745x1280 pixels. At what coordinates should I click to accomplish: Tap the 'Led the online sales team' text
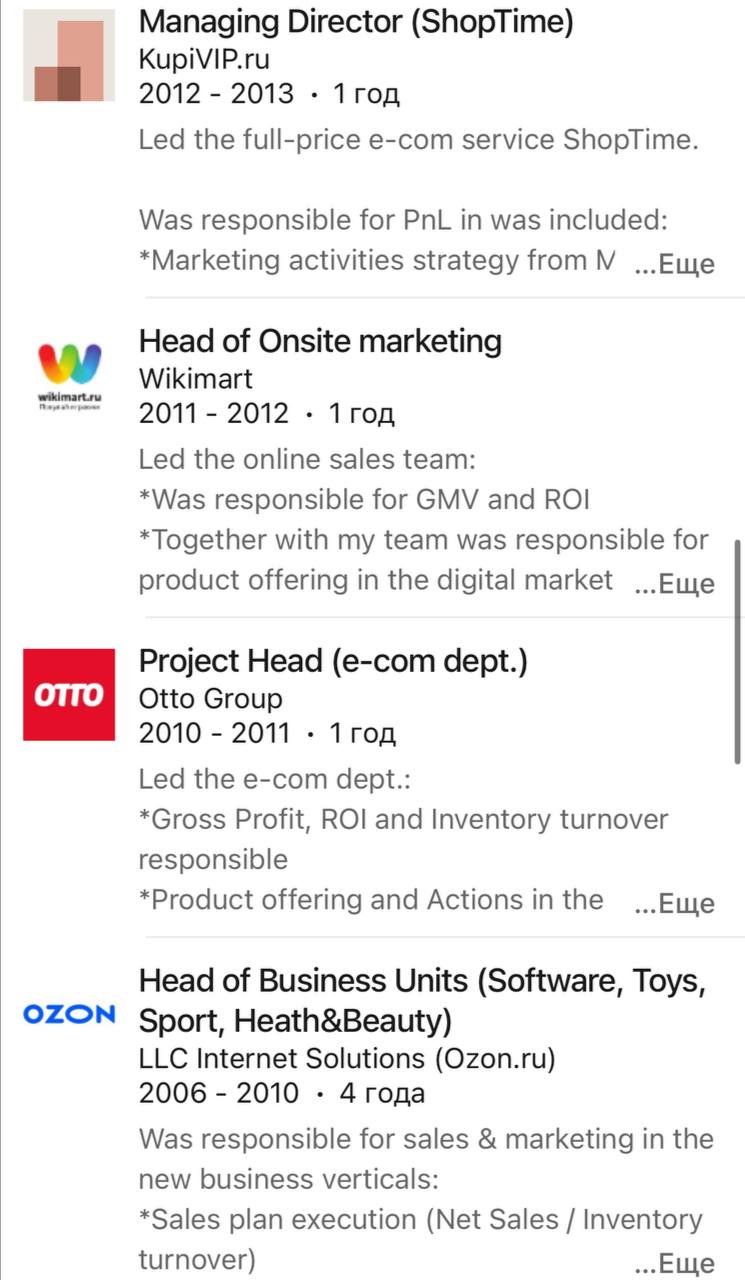pyautogui.click(x=306, y=460)
